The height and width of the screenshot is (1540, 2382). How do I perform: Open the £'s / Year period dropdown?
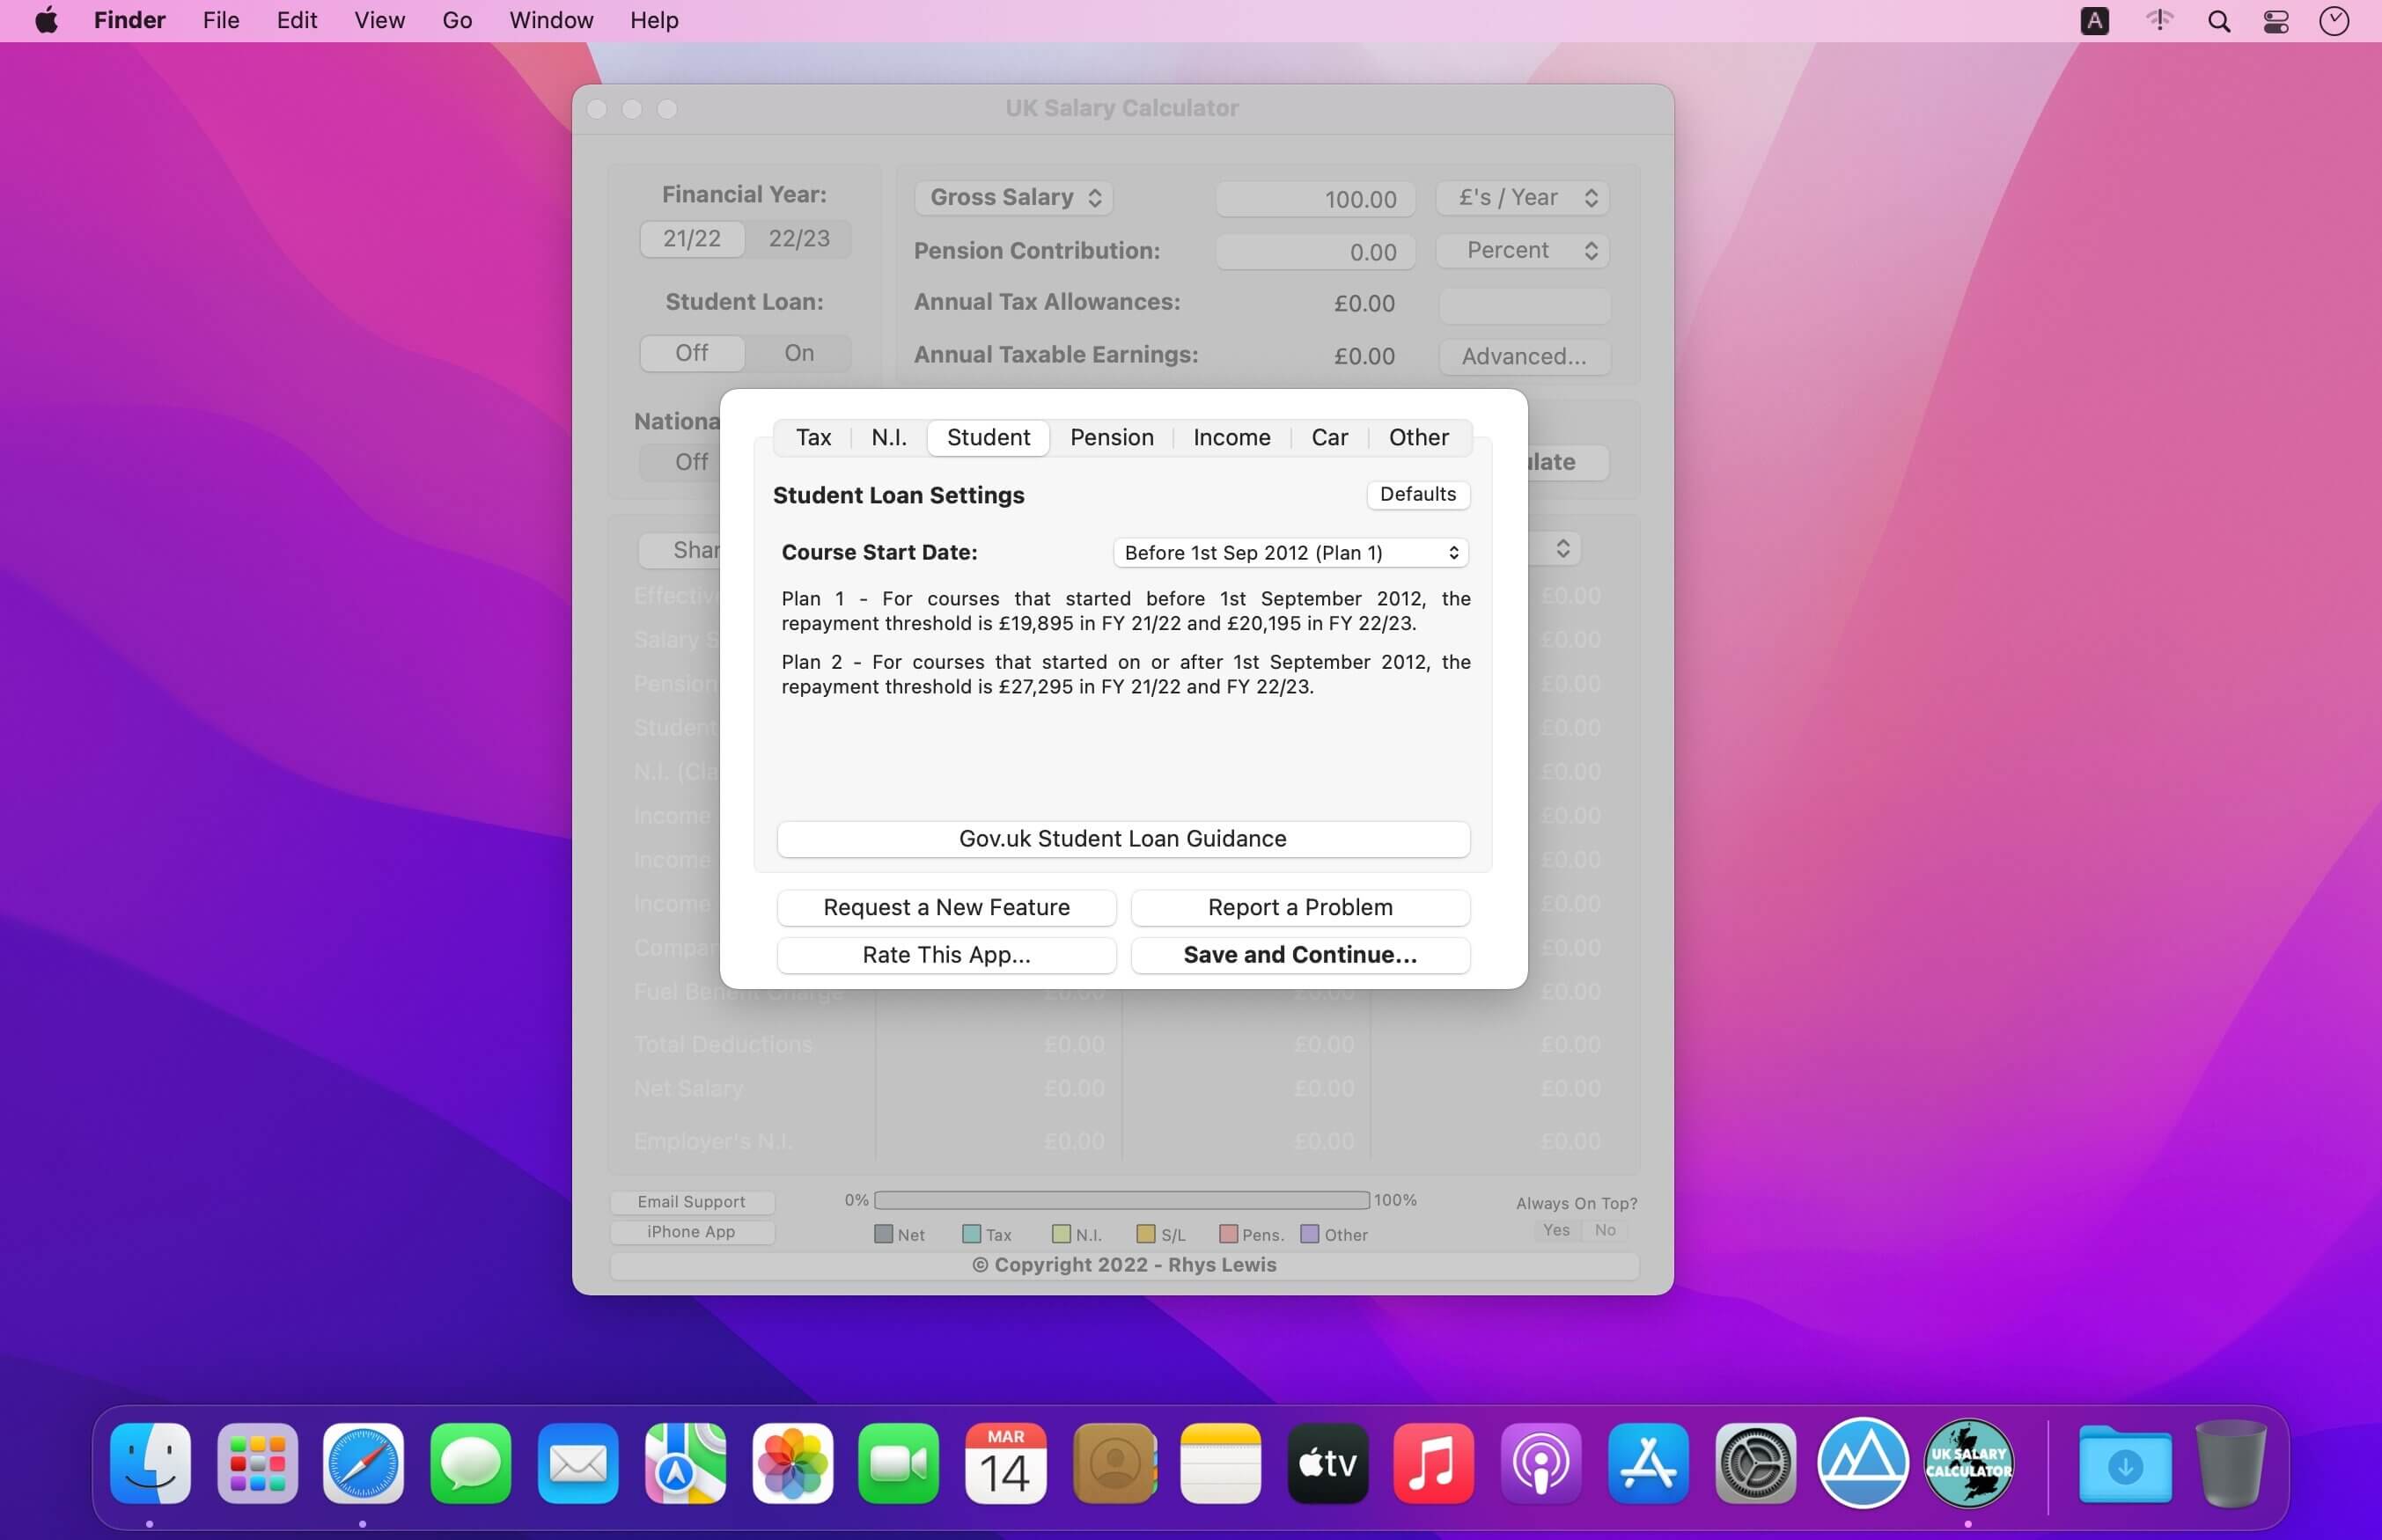point(1523,198)
